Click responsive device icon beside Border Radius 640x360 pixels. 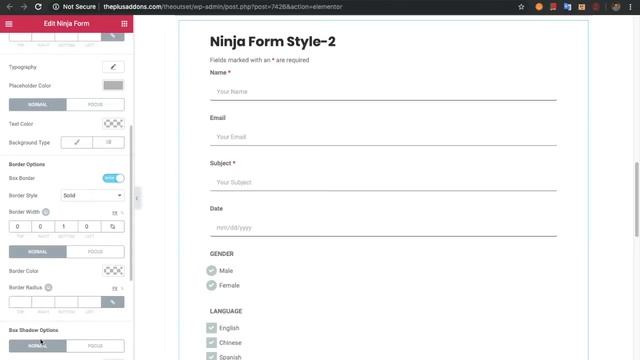(x=48, y=287)
